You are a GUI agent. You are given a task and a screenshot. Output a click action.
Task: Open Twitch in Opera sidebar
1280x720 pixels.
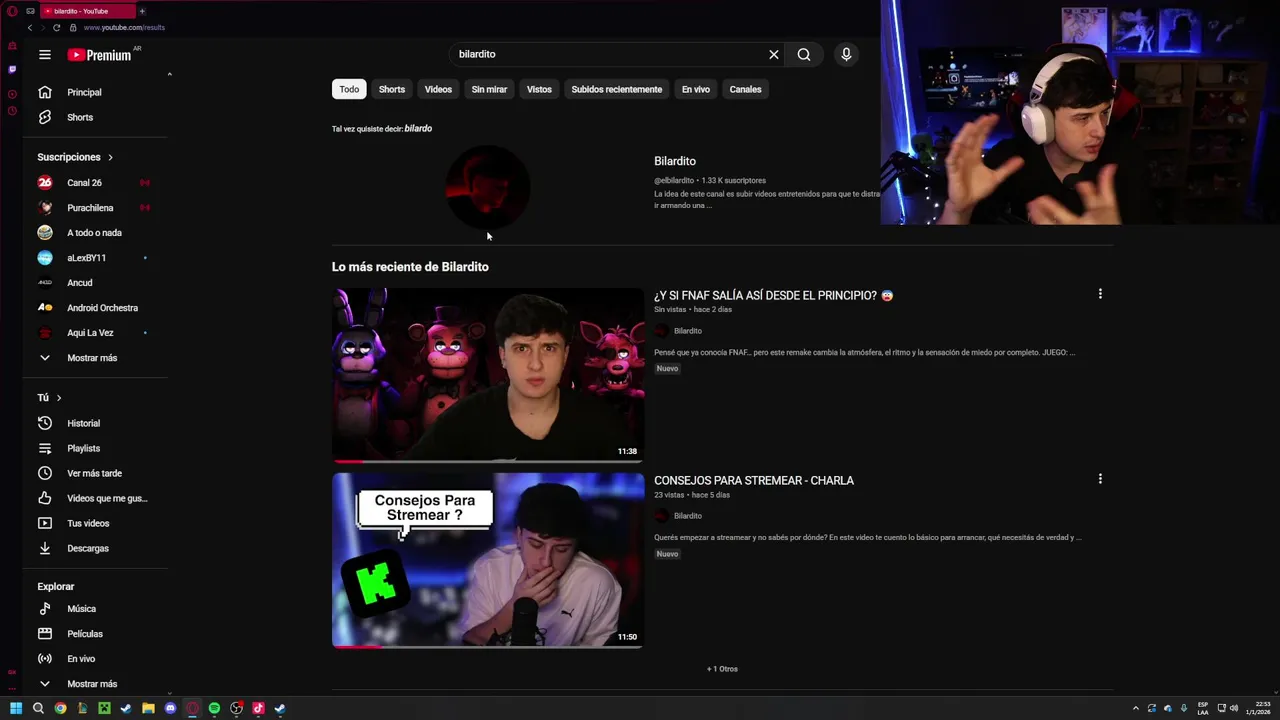[12, 70]
